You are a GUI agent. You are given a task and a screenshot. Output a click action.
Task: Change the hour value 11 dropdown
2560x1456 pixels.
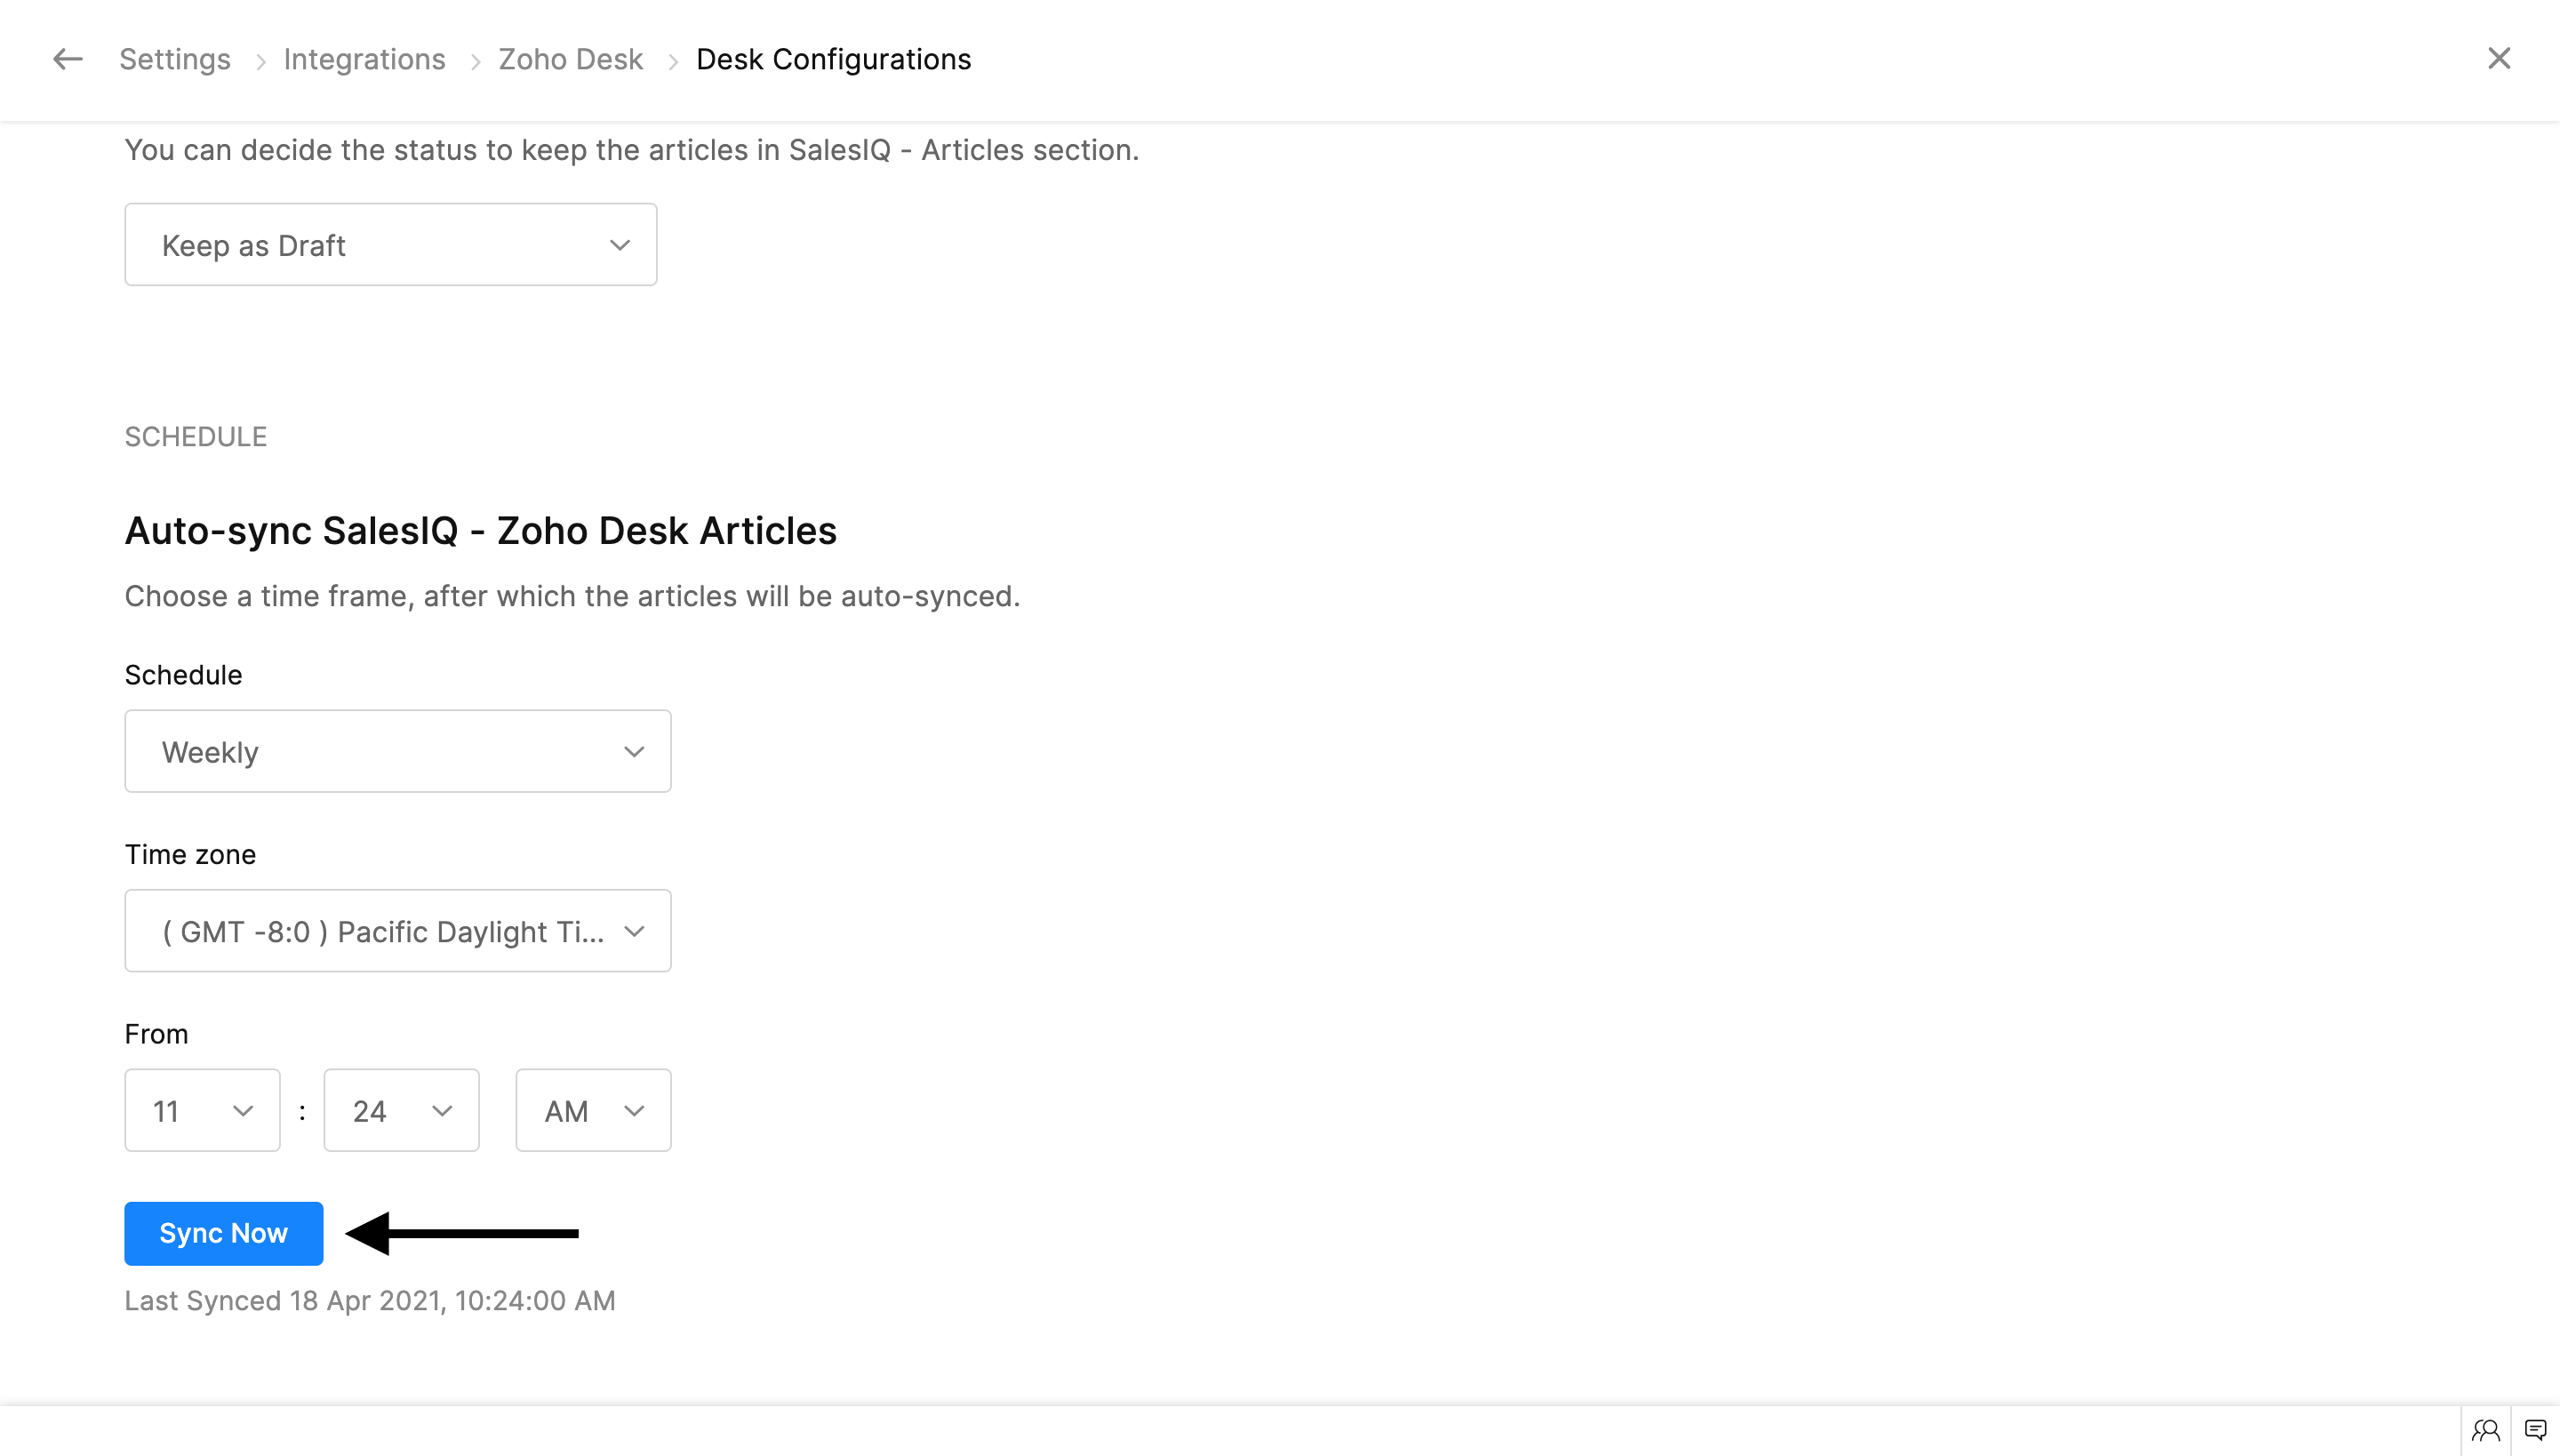(202, 1110)
